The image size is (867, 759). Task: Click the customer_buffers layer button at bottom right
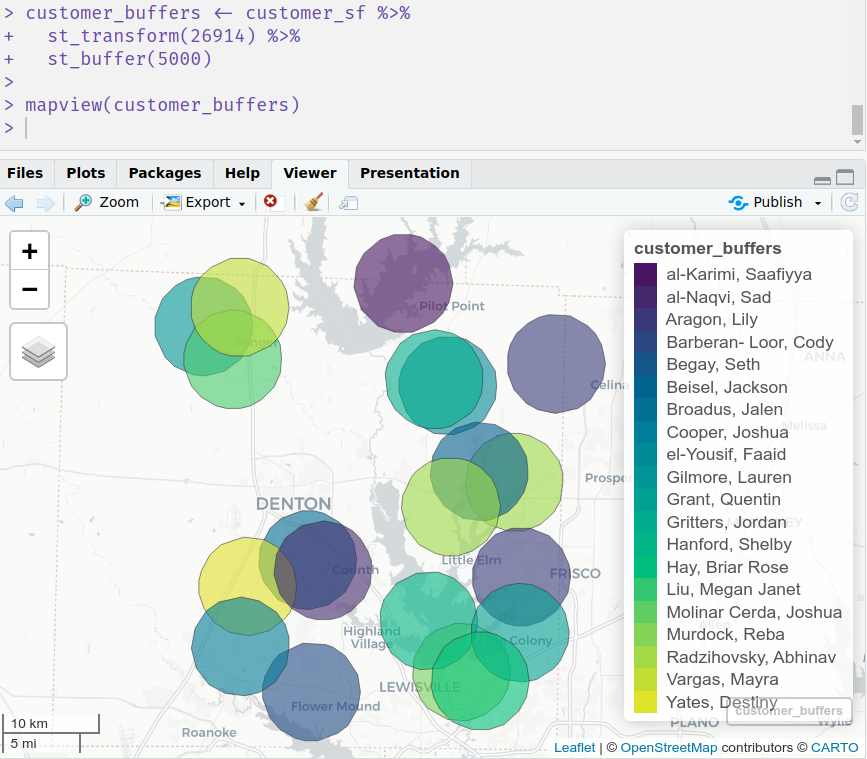pyautogui.click(x=789, y=710)
